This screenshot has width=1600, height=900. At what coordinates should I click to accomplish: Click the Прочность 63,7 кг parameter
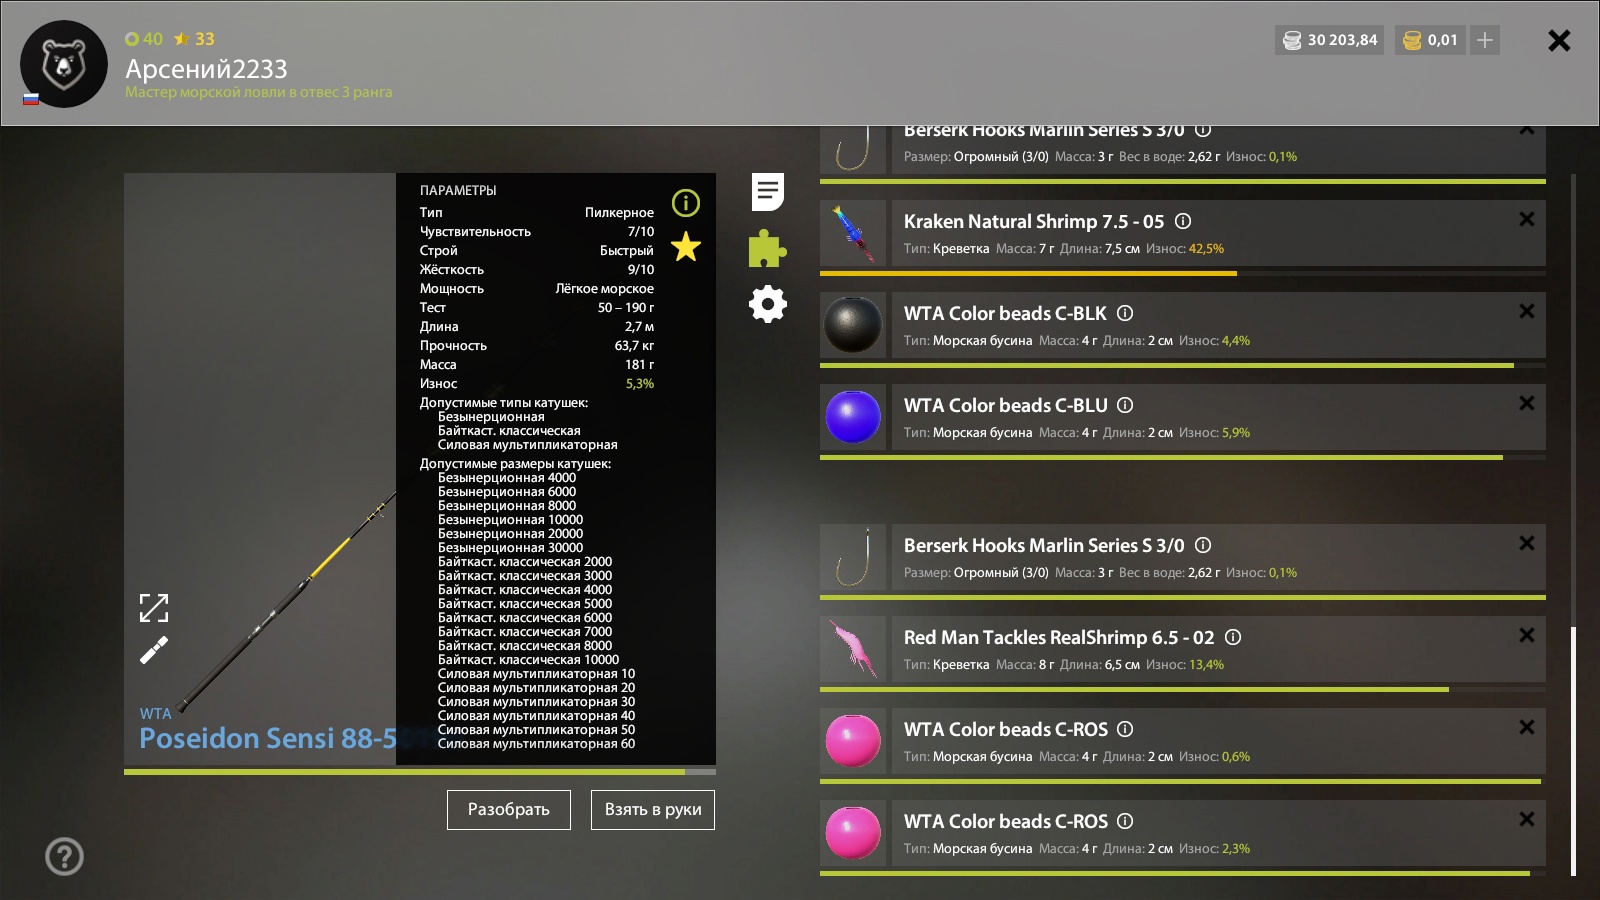(537, 346)
